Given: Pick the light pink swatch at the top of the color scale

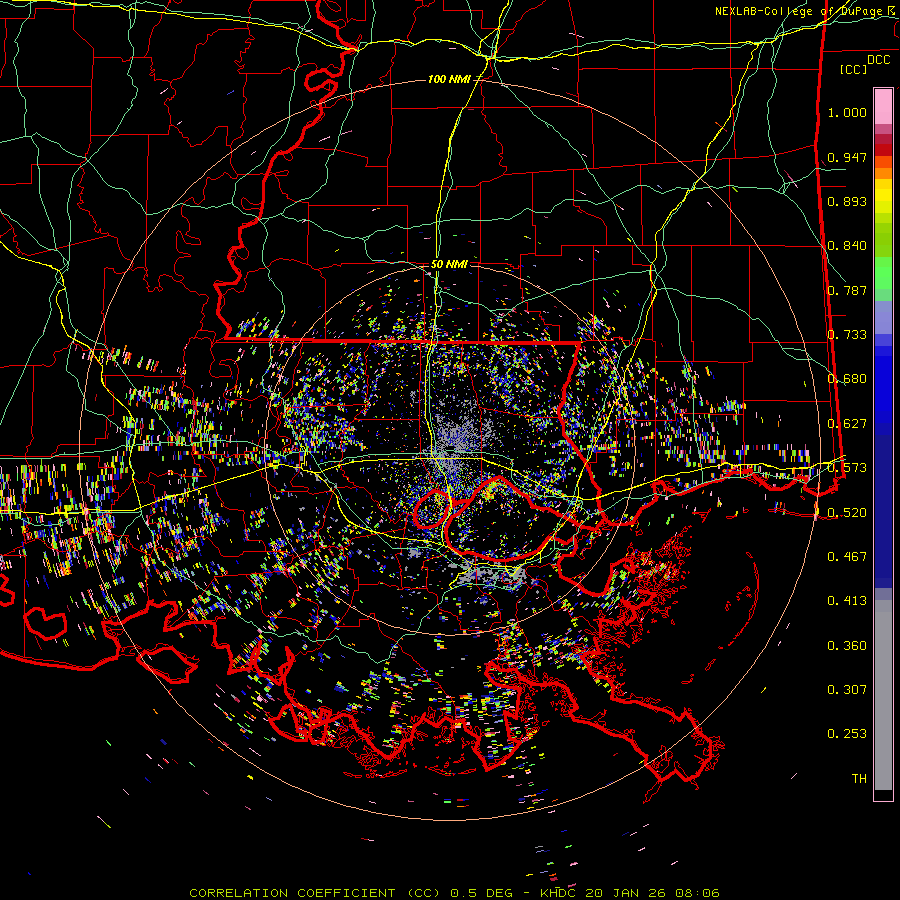Looking at the screenshot, I should coord(883,104).
